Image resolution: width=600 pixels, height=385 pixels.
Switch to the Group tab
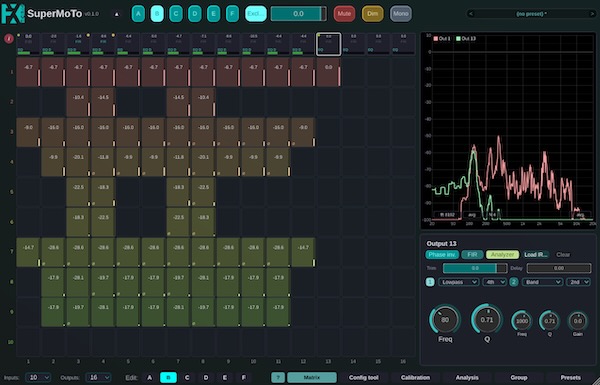pos(518,377)
